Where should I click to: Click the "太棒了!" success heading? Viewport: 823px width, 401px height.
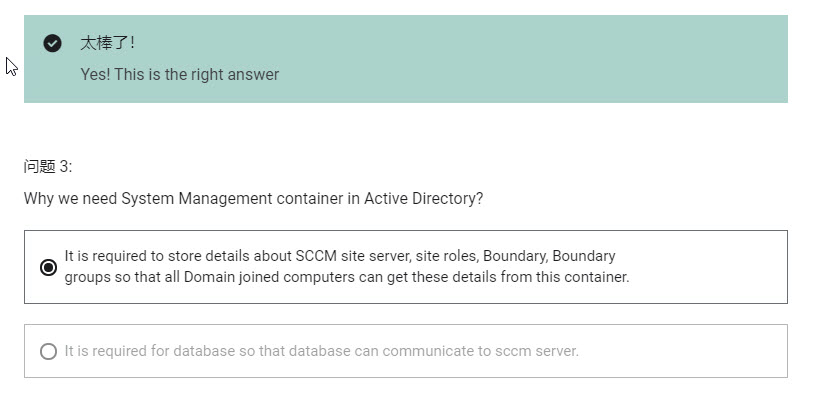pos(107,43)
